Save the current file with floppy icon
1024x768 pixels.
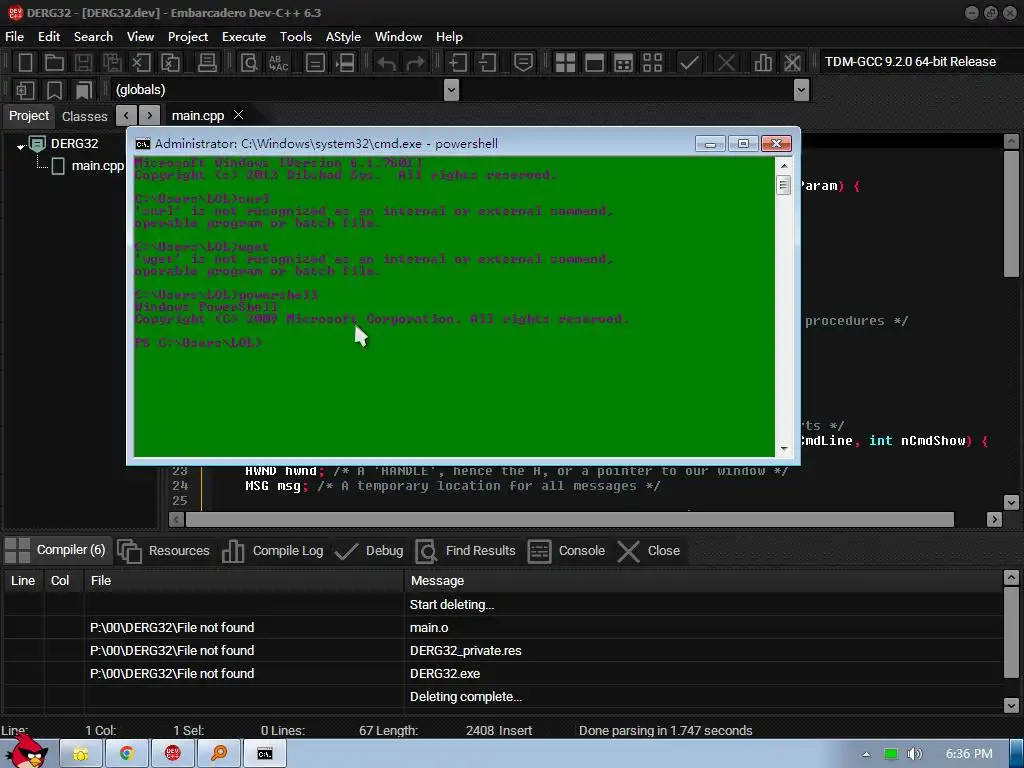(83, 63)
